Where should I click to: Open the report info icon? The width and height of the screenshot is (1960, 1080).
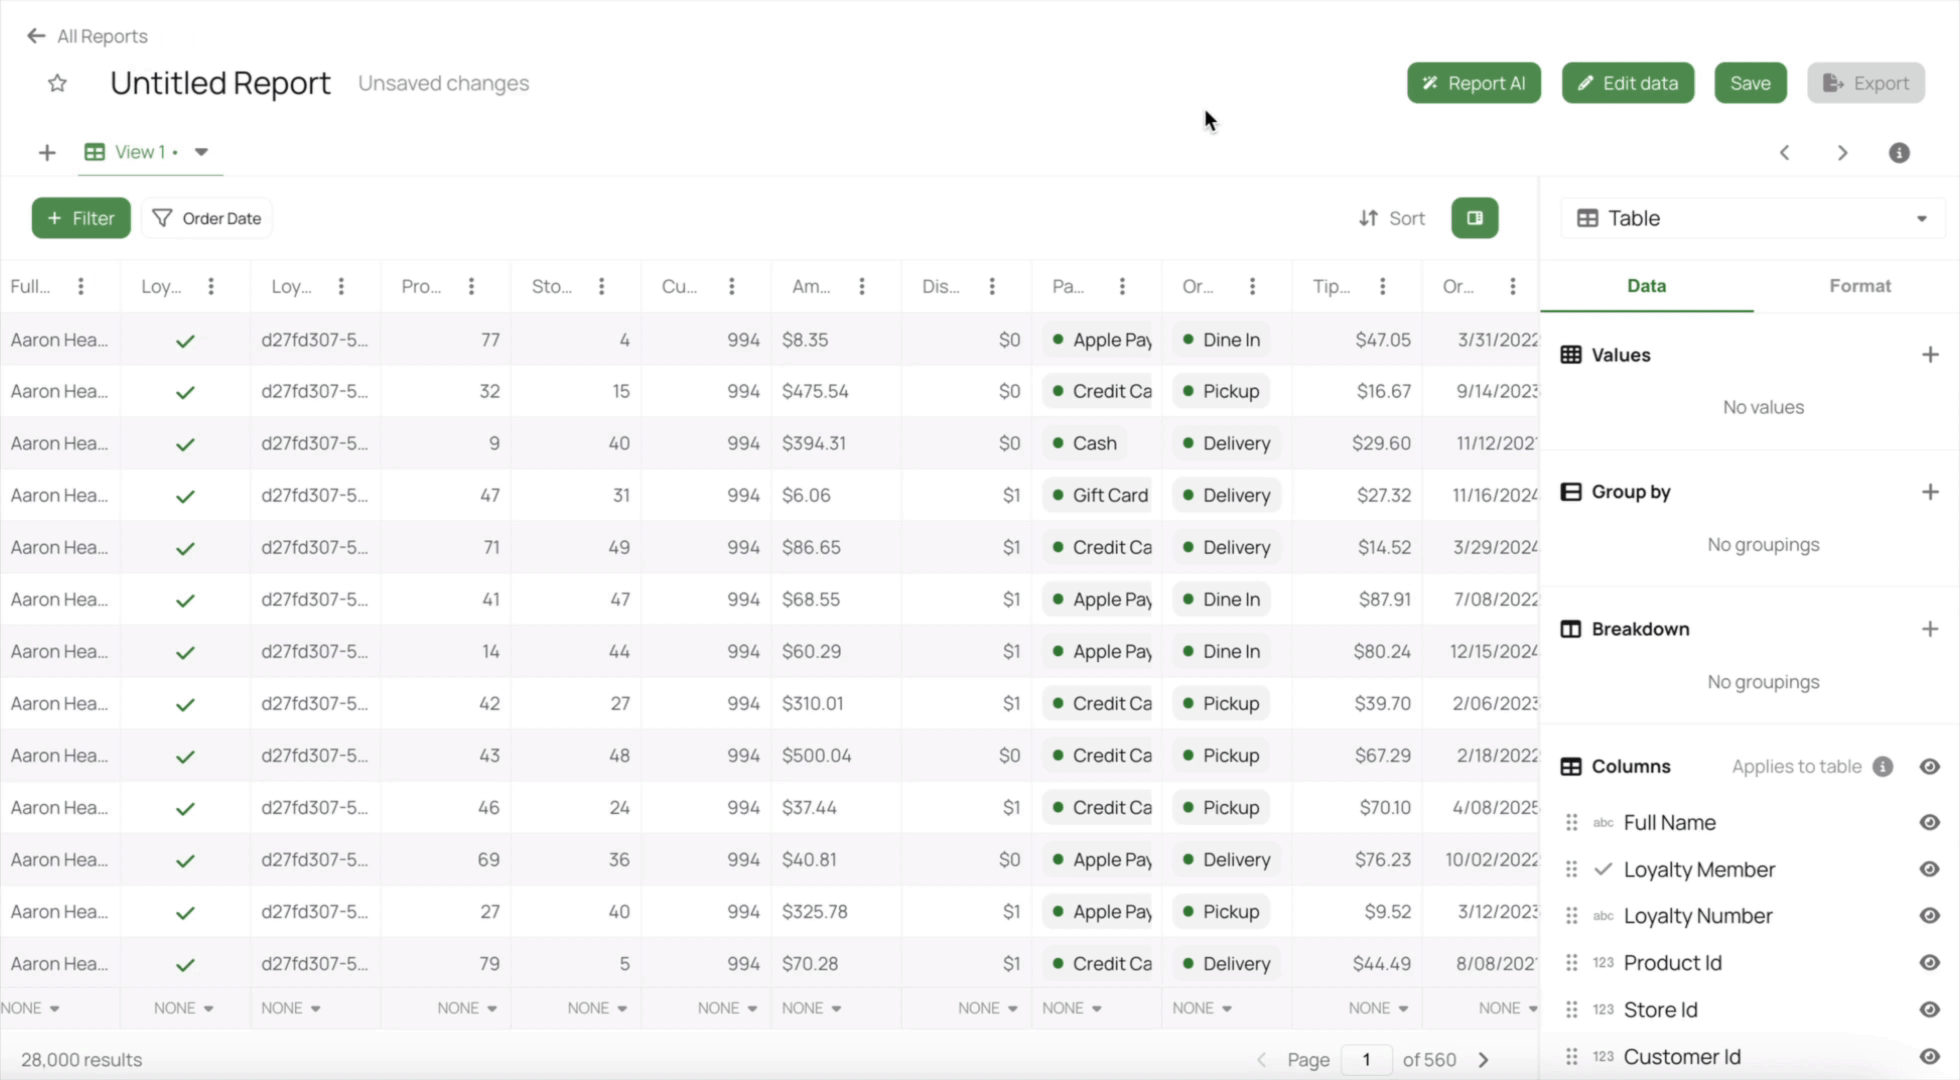coord(1899,152)
